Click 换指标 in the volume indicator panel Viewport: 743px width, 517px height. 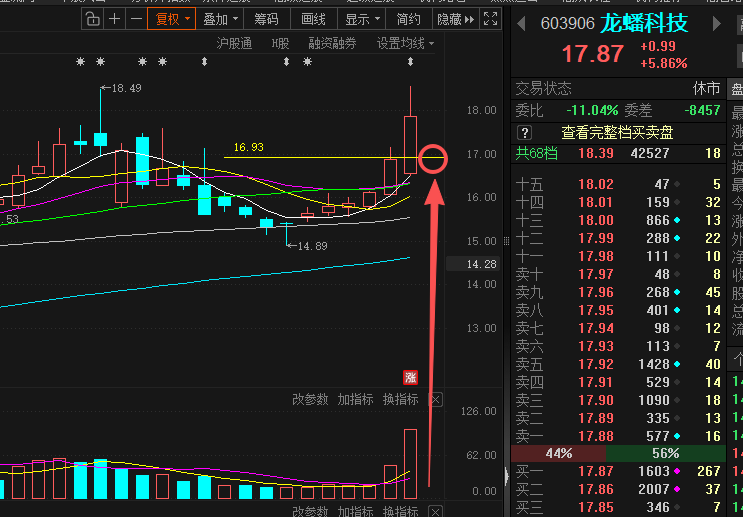point(401,399)
